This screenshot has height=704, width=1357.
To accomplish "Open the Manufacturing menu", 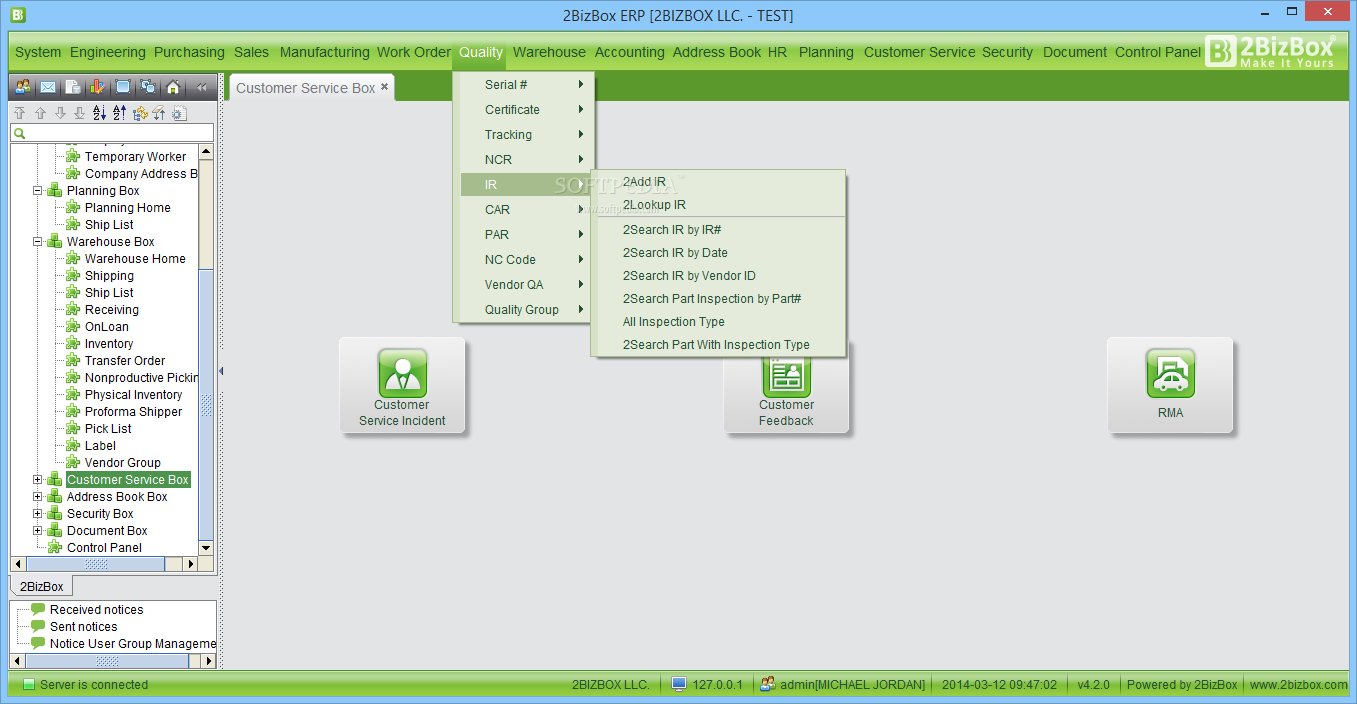I will pyautogui.click(x=324, y=52).
